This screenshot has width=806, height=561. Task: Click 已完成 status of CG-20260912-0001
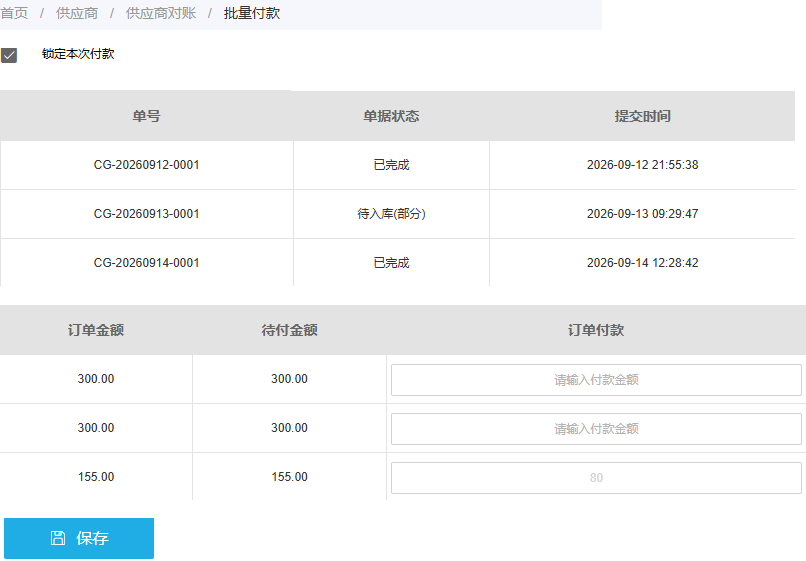click(391, 165)
